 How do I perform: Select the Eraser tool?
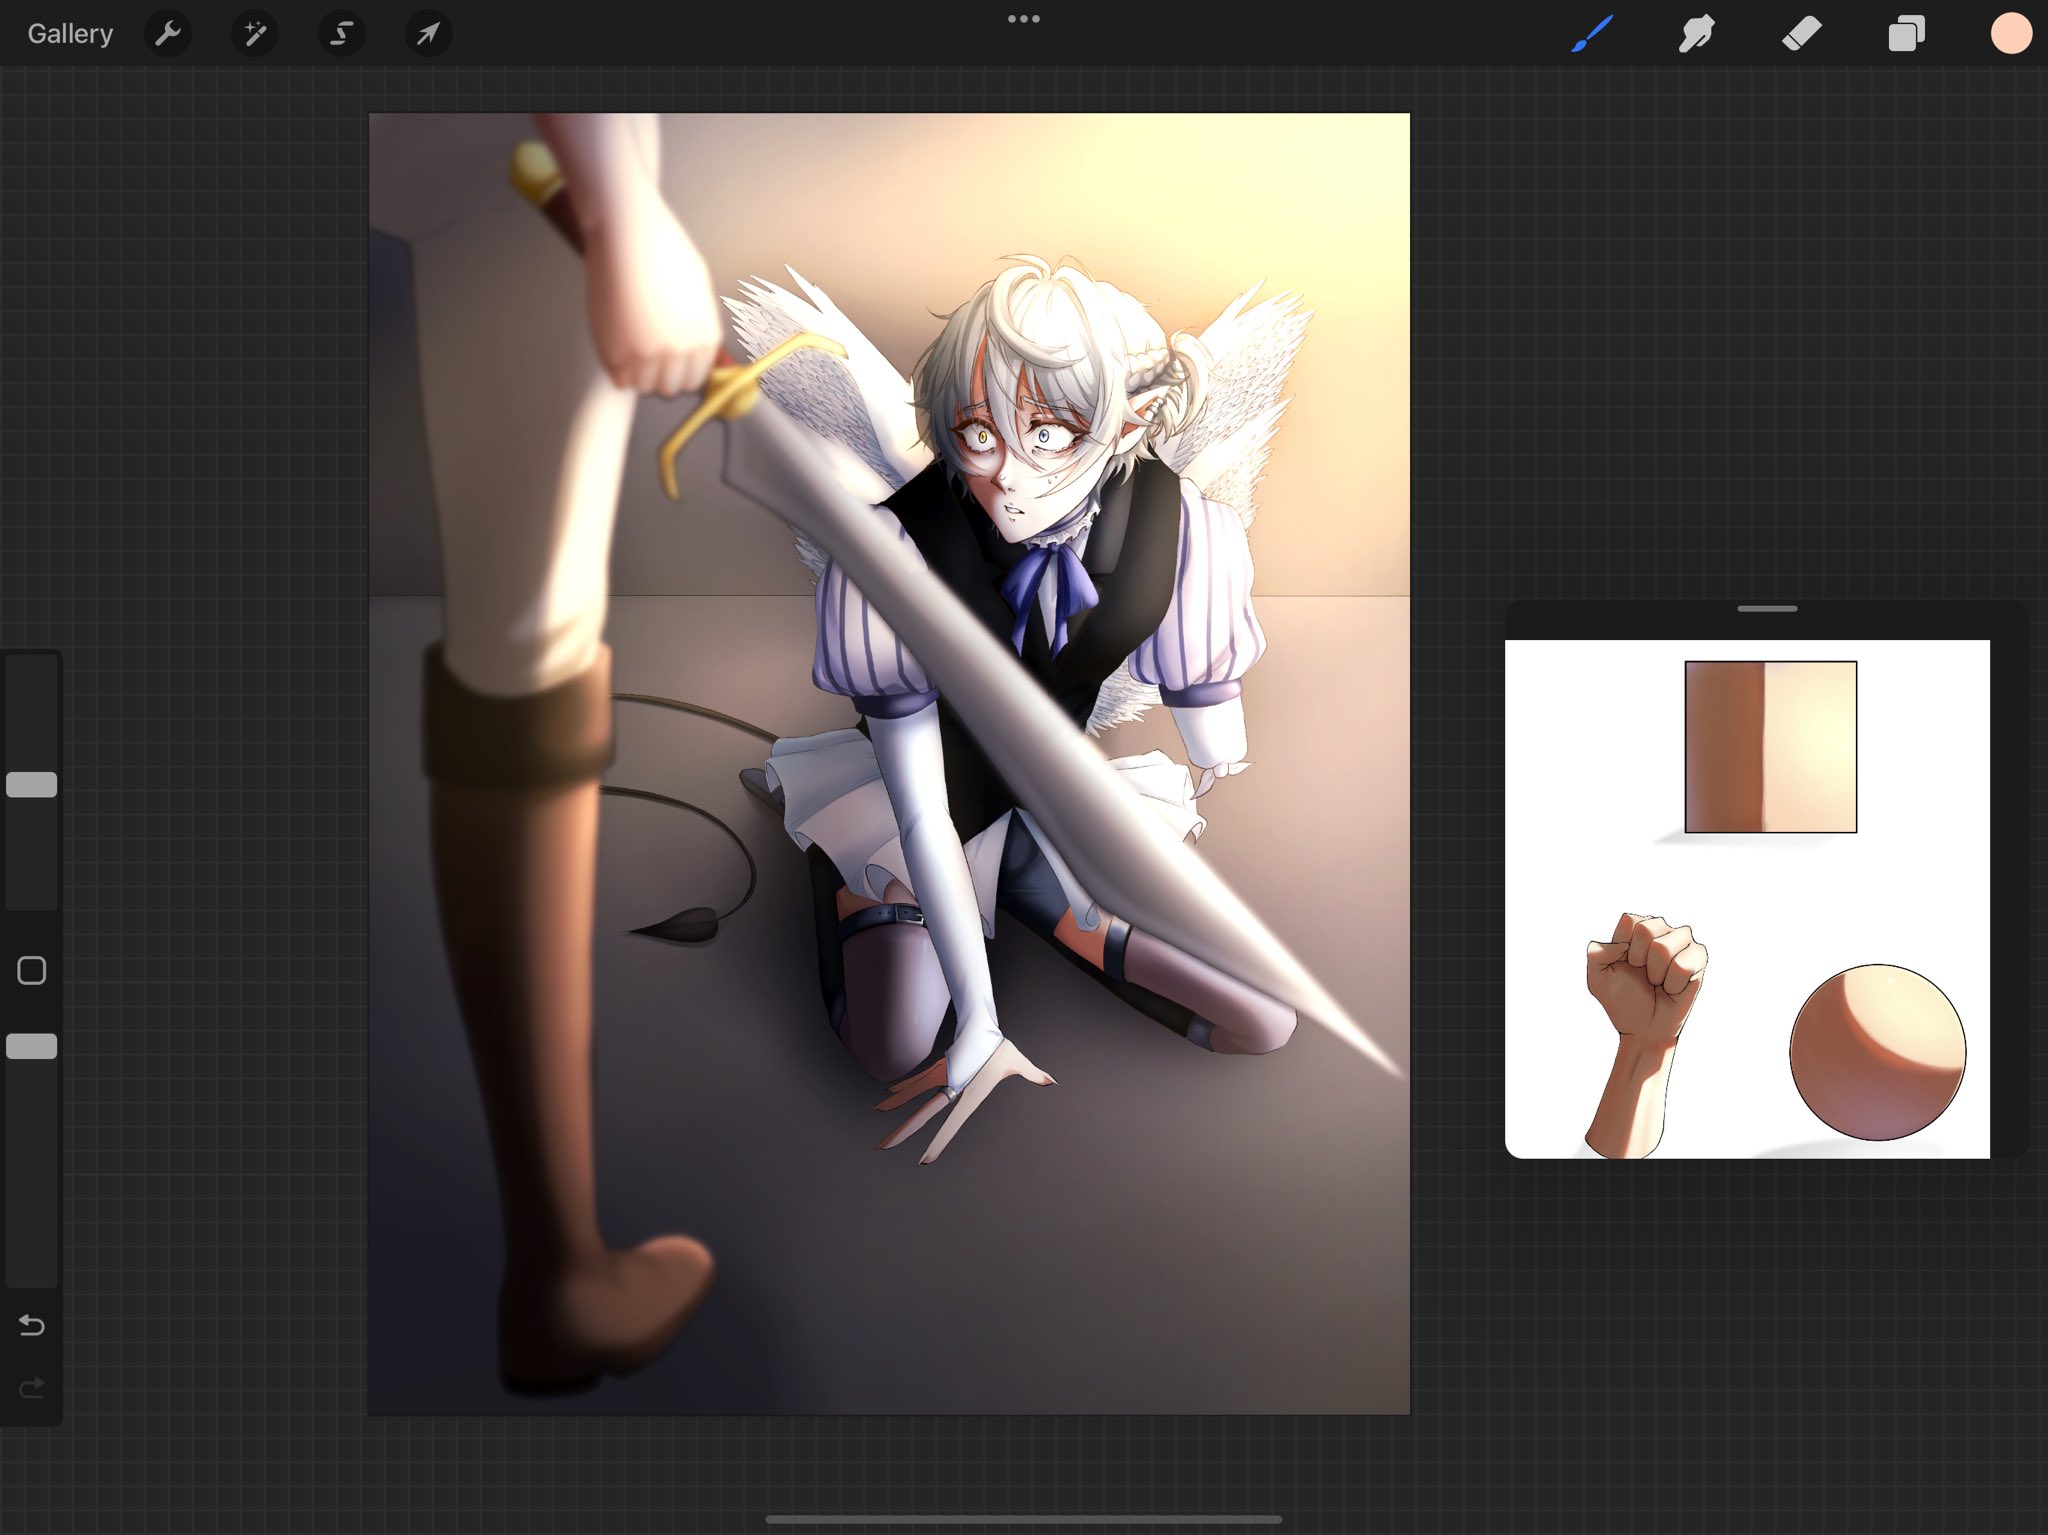point(1801,34)
